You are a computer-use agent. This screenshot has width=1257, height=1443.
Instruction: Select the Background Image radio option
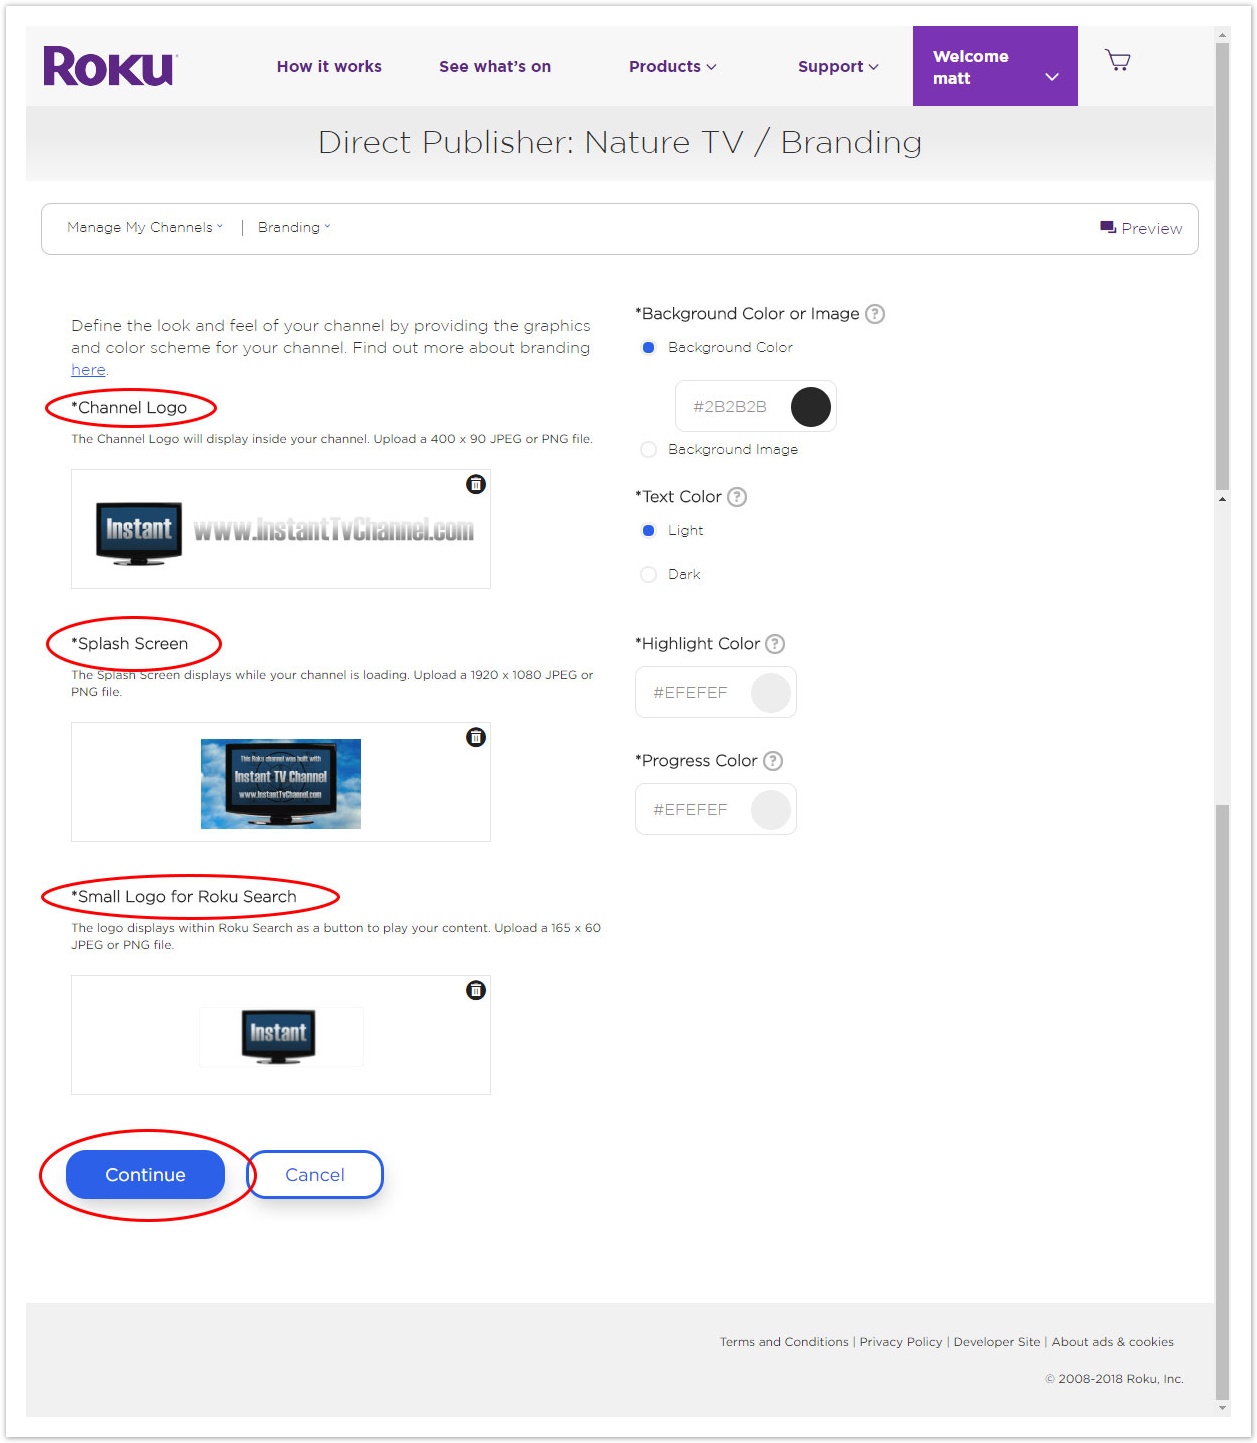[x=649, y=450]
